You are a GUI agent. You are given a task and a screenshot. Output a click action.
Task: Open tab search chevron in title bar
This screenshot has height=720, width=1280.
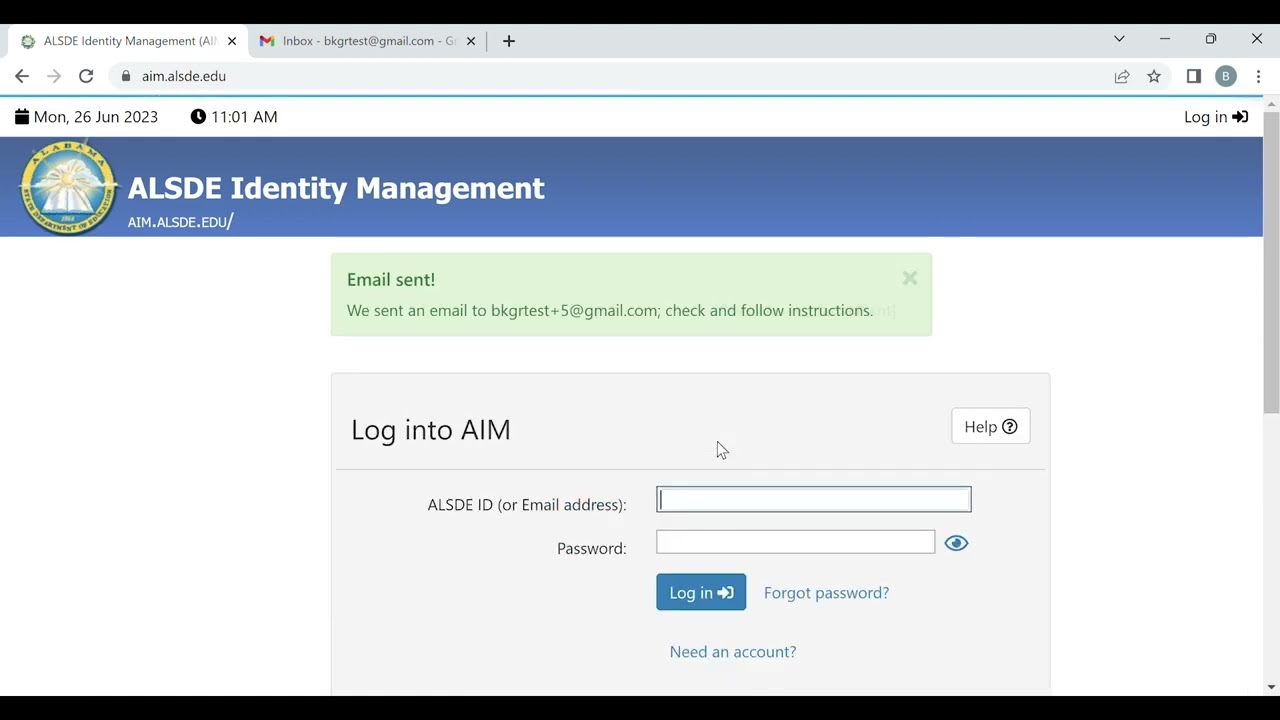click(x=1119, y=39)
